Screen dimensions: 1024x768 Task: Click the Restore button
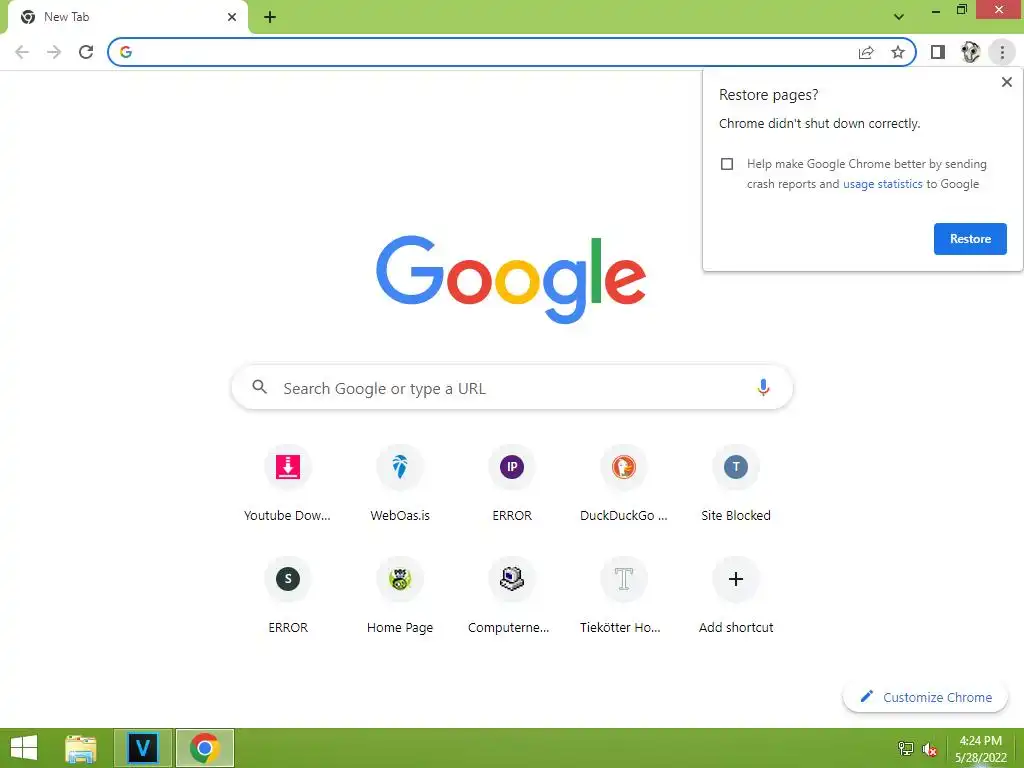(x=970, y=239)
